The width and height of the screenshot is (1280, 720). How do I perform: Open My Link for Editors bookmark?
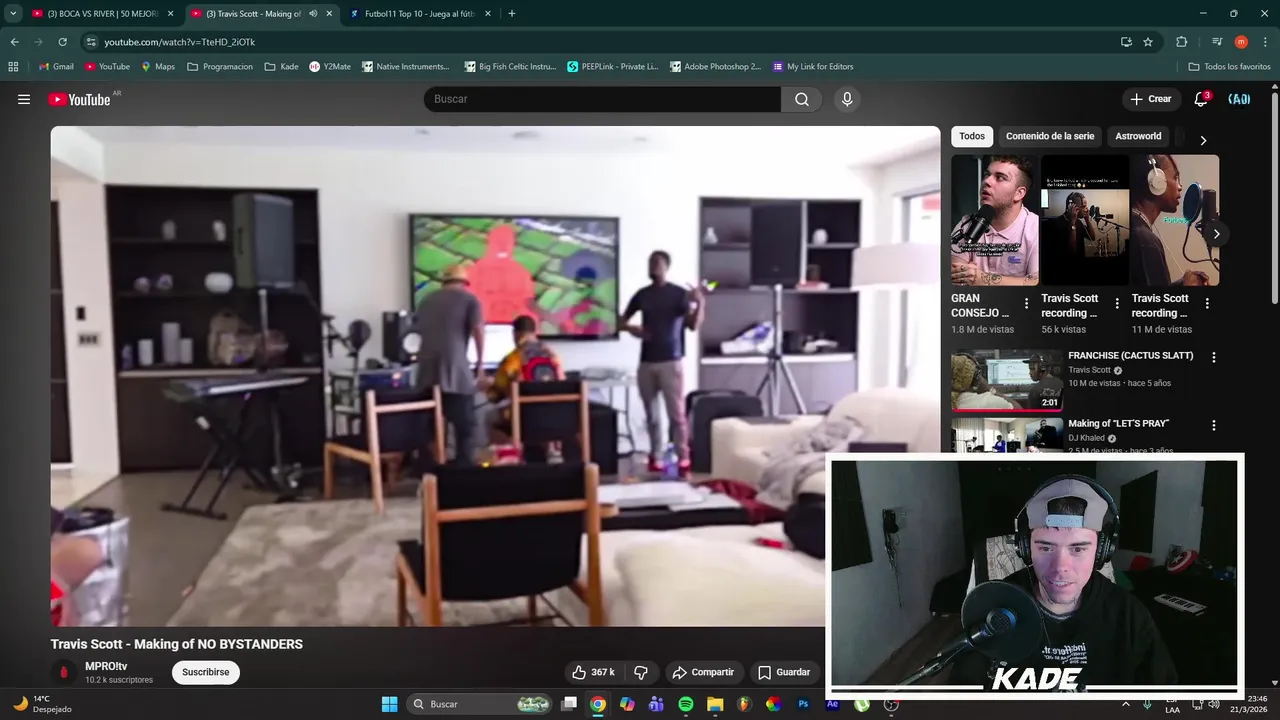[x=813, y=67]
